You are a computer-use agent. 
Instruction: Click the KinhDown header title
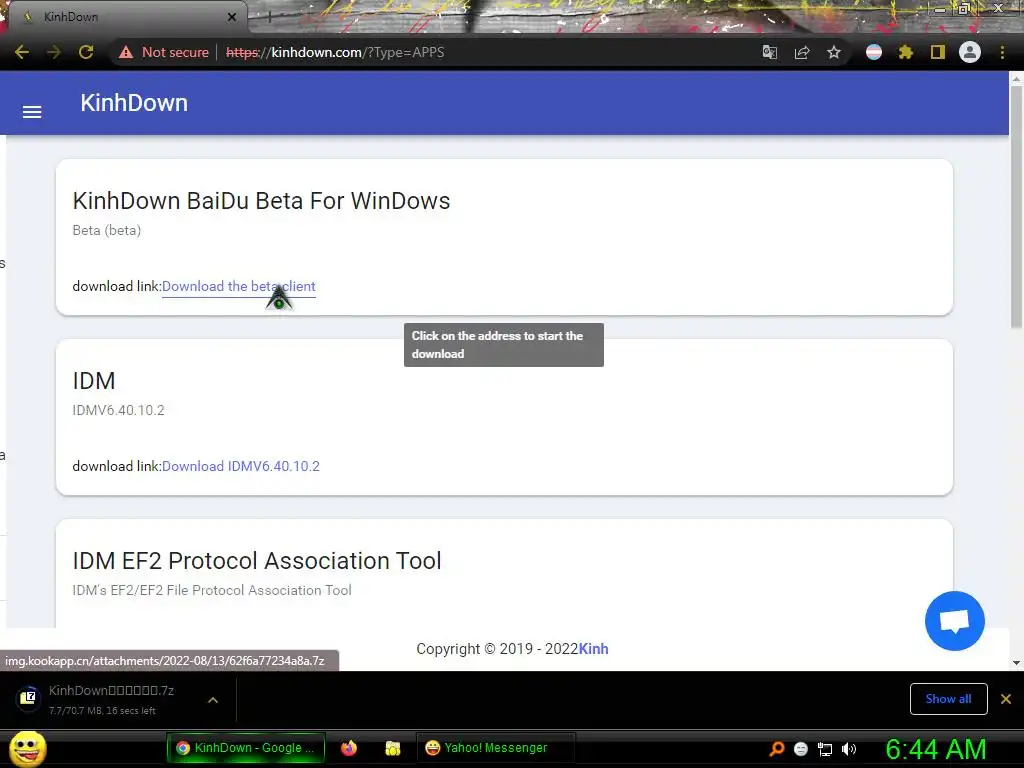(134, 103)
